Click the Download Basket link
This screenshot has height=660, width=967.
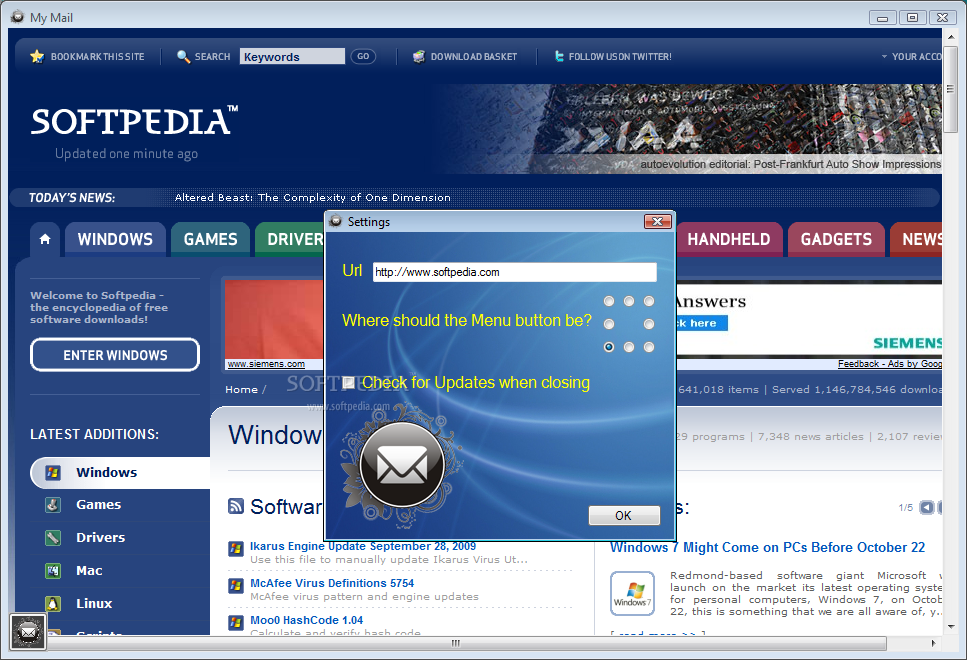pos(474,57)
